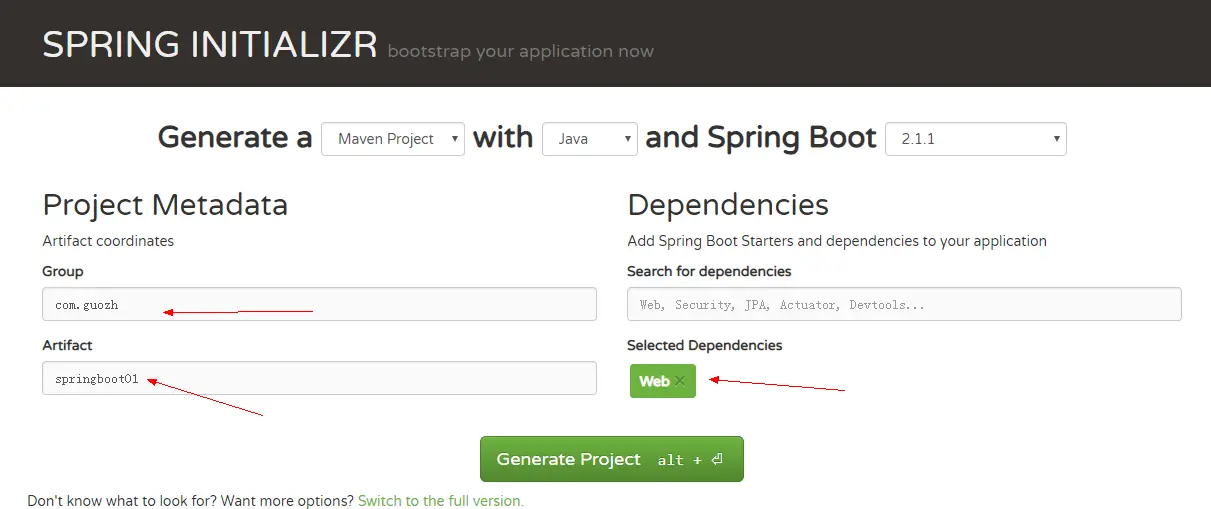This screenshot has height=509, width=1211.
Task: Click the 'Selected Dependencies' label
Action: point(705,345)
